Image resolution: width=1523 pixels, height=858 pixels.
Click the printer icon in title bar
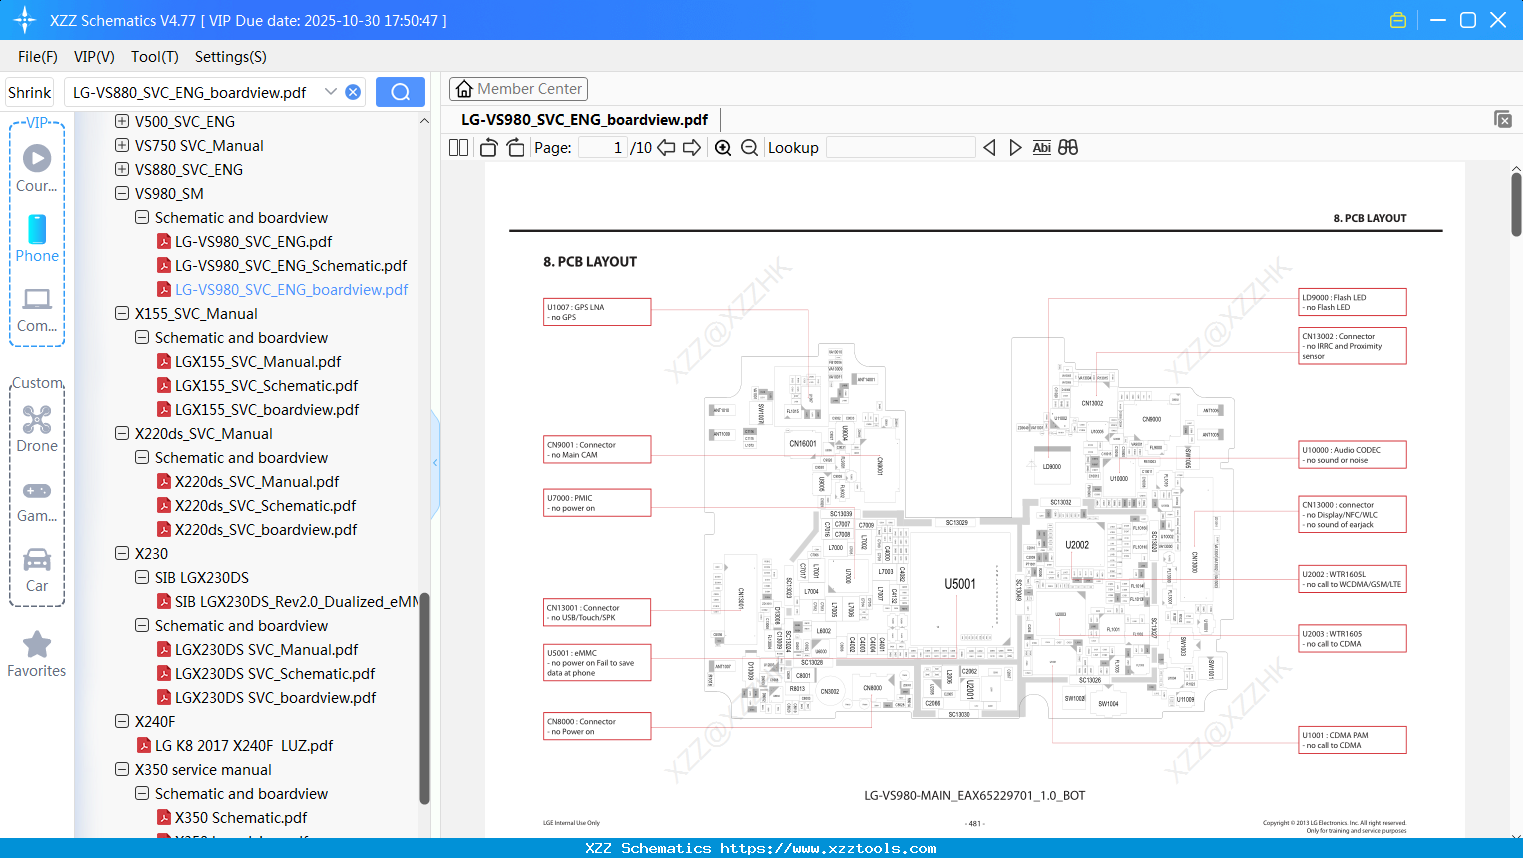[1398, 19]
